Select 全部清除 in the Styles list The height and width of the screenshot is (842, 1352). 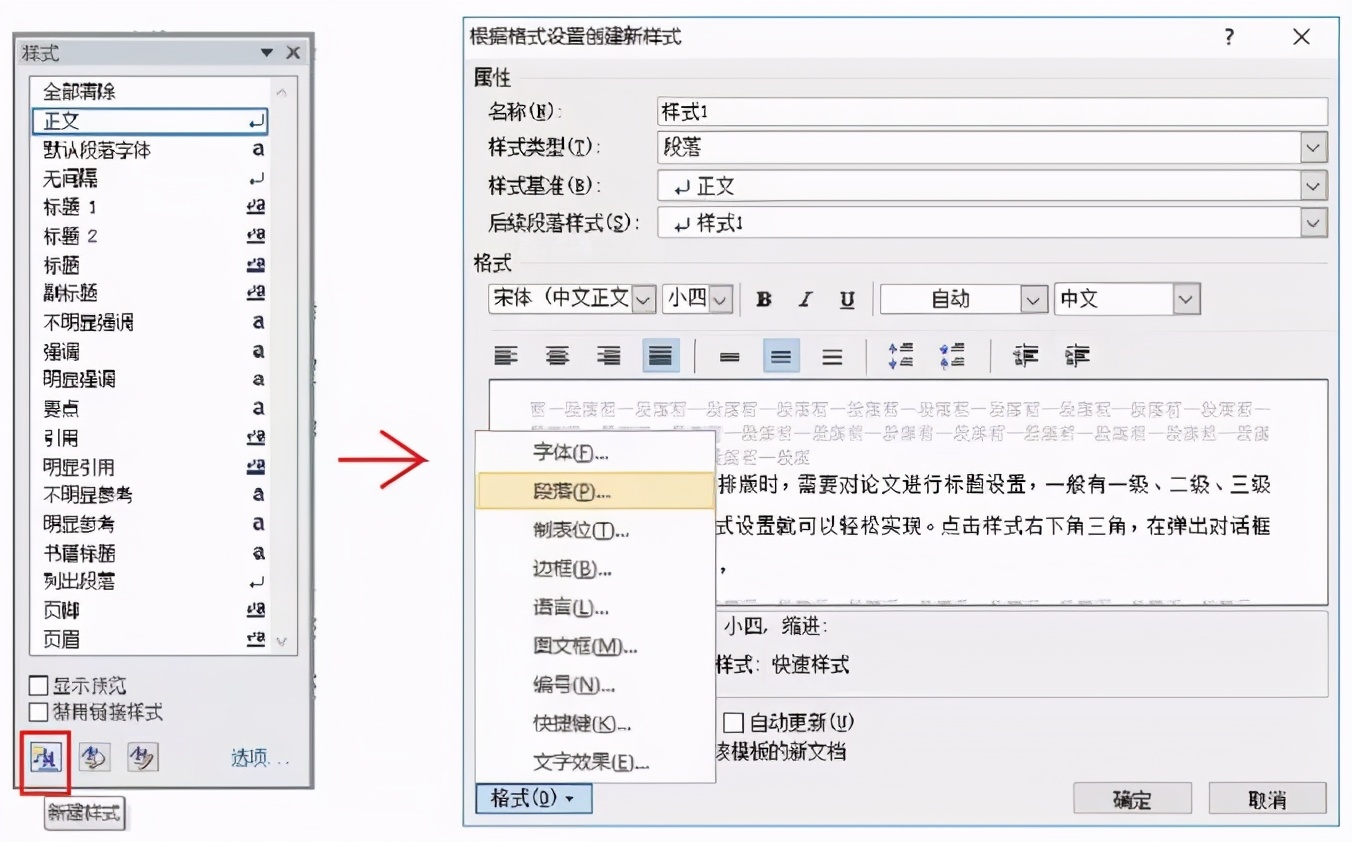click(150, 92)
